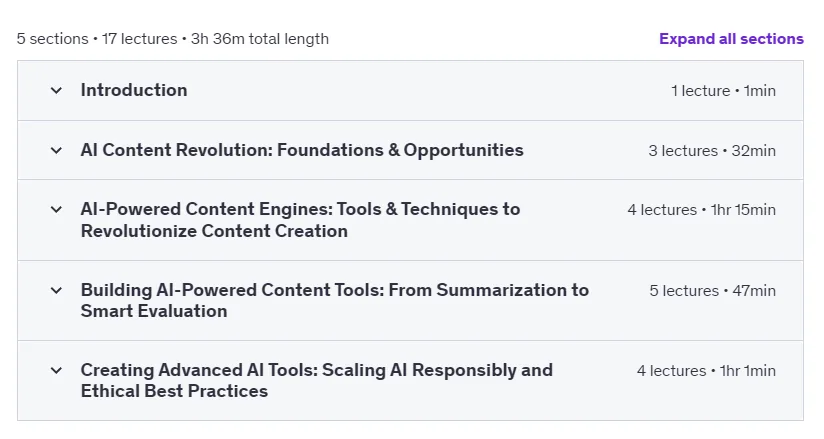Click 'Ethical Best Practices' title second line
Screen dimensions: 824x439
[x=174, y=391]
